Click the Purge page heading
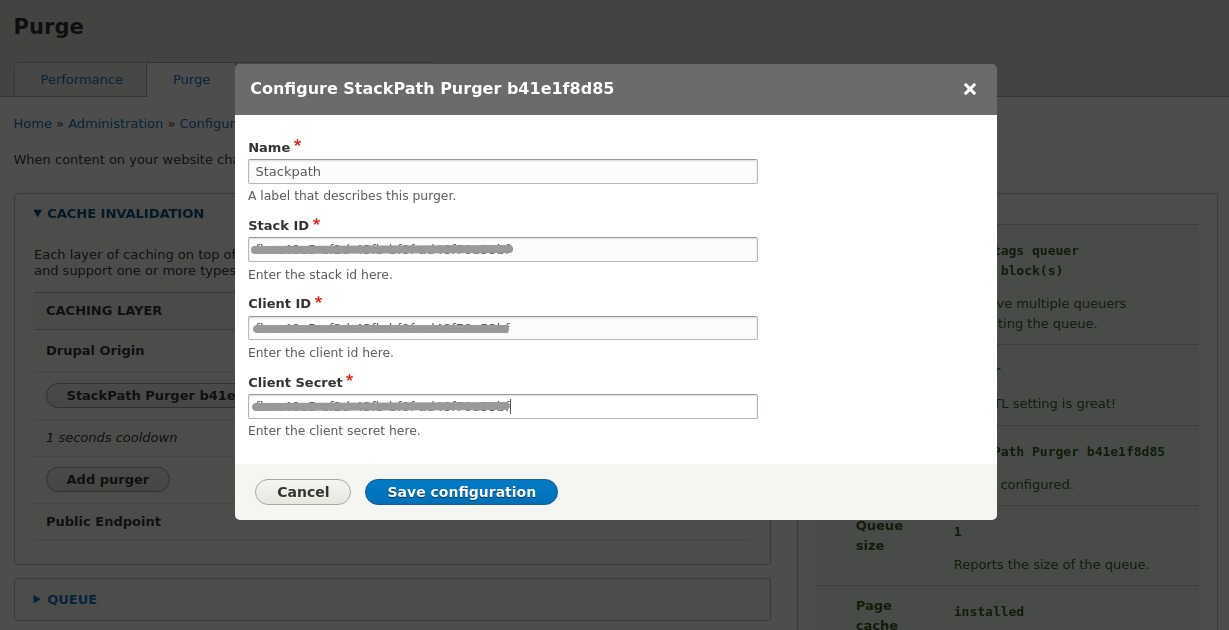The width and height of the screenshot is (1229, 630). point(48,27)
